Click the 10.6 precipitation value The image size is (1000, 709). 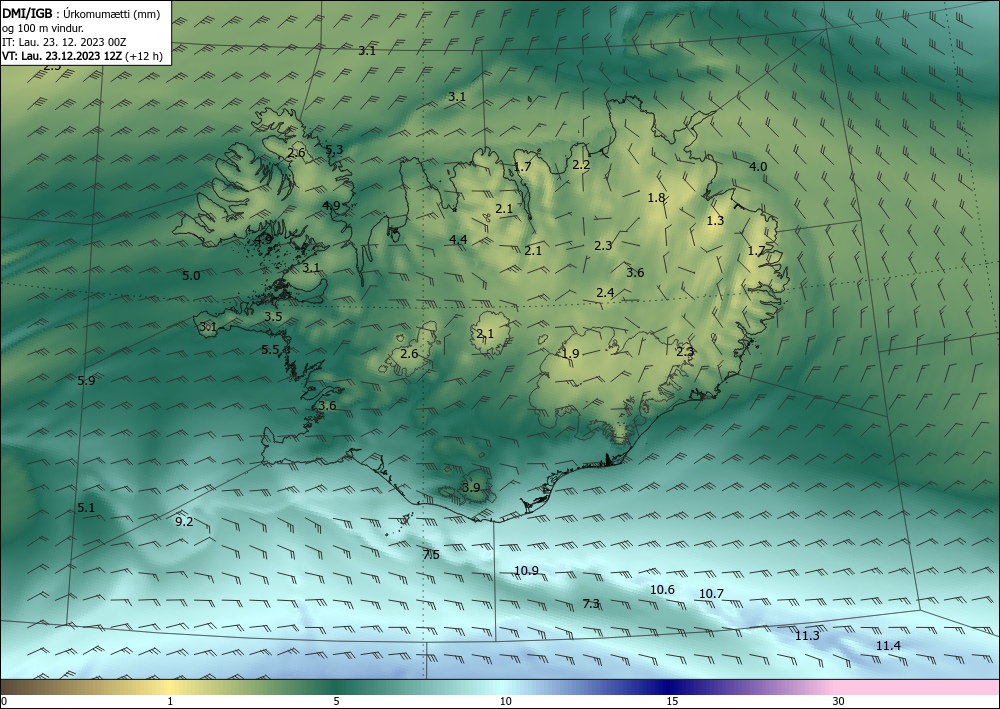tap(662, 590)
